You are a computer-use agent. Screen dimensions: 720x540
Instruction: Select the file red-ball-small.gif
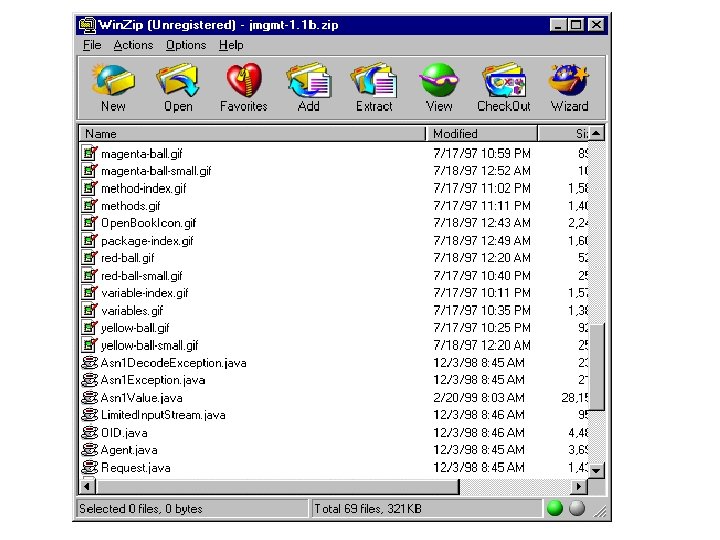point(141,276)
